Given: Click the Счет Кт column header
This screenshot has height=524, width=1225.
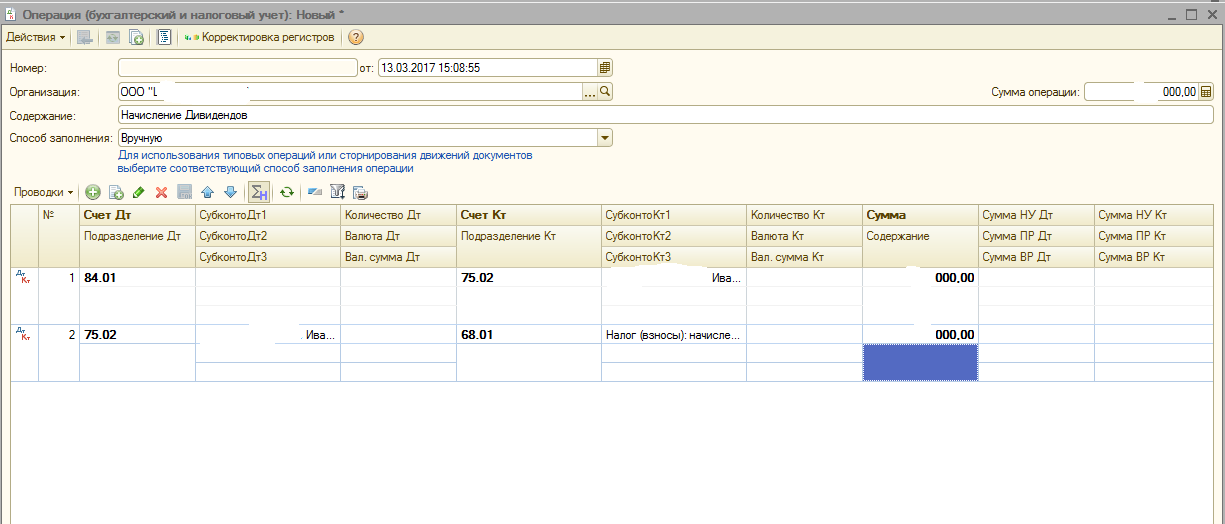Looking at the screenshot, I should click(x=527, y=215).
